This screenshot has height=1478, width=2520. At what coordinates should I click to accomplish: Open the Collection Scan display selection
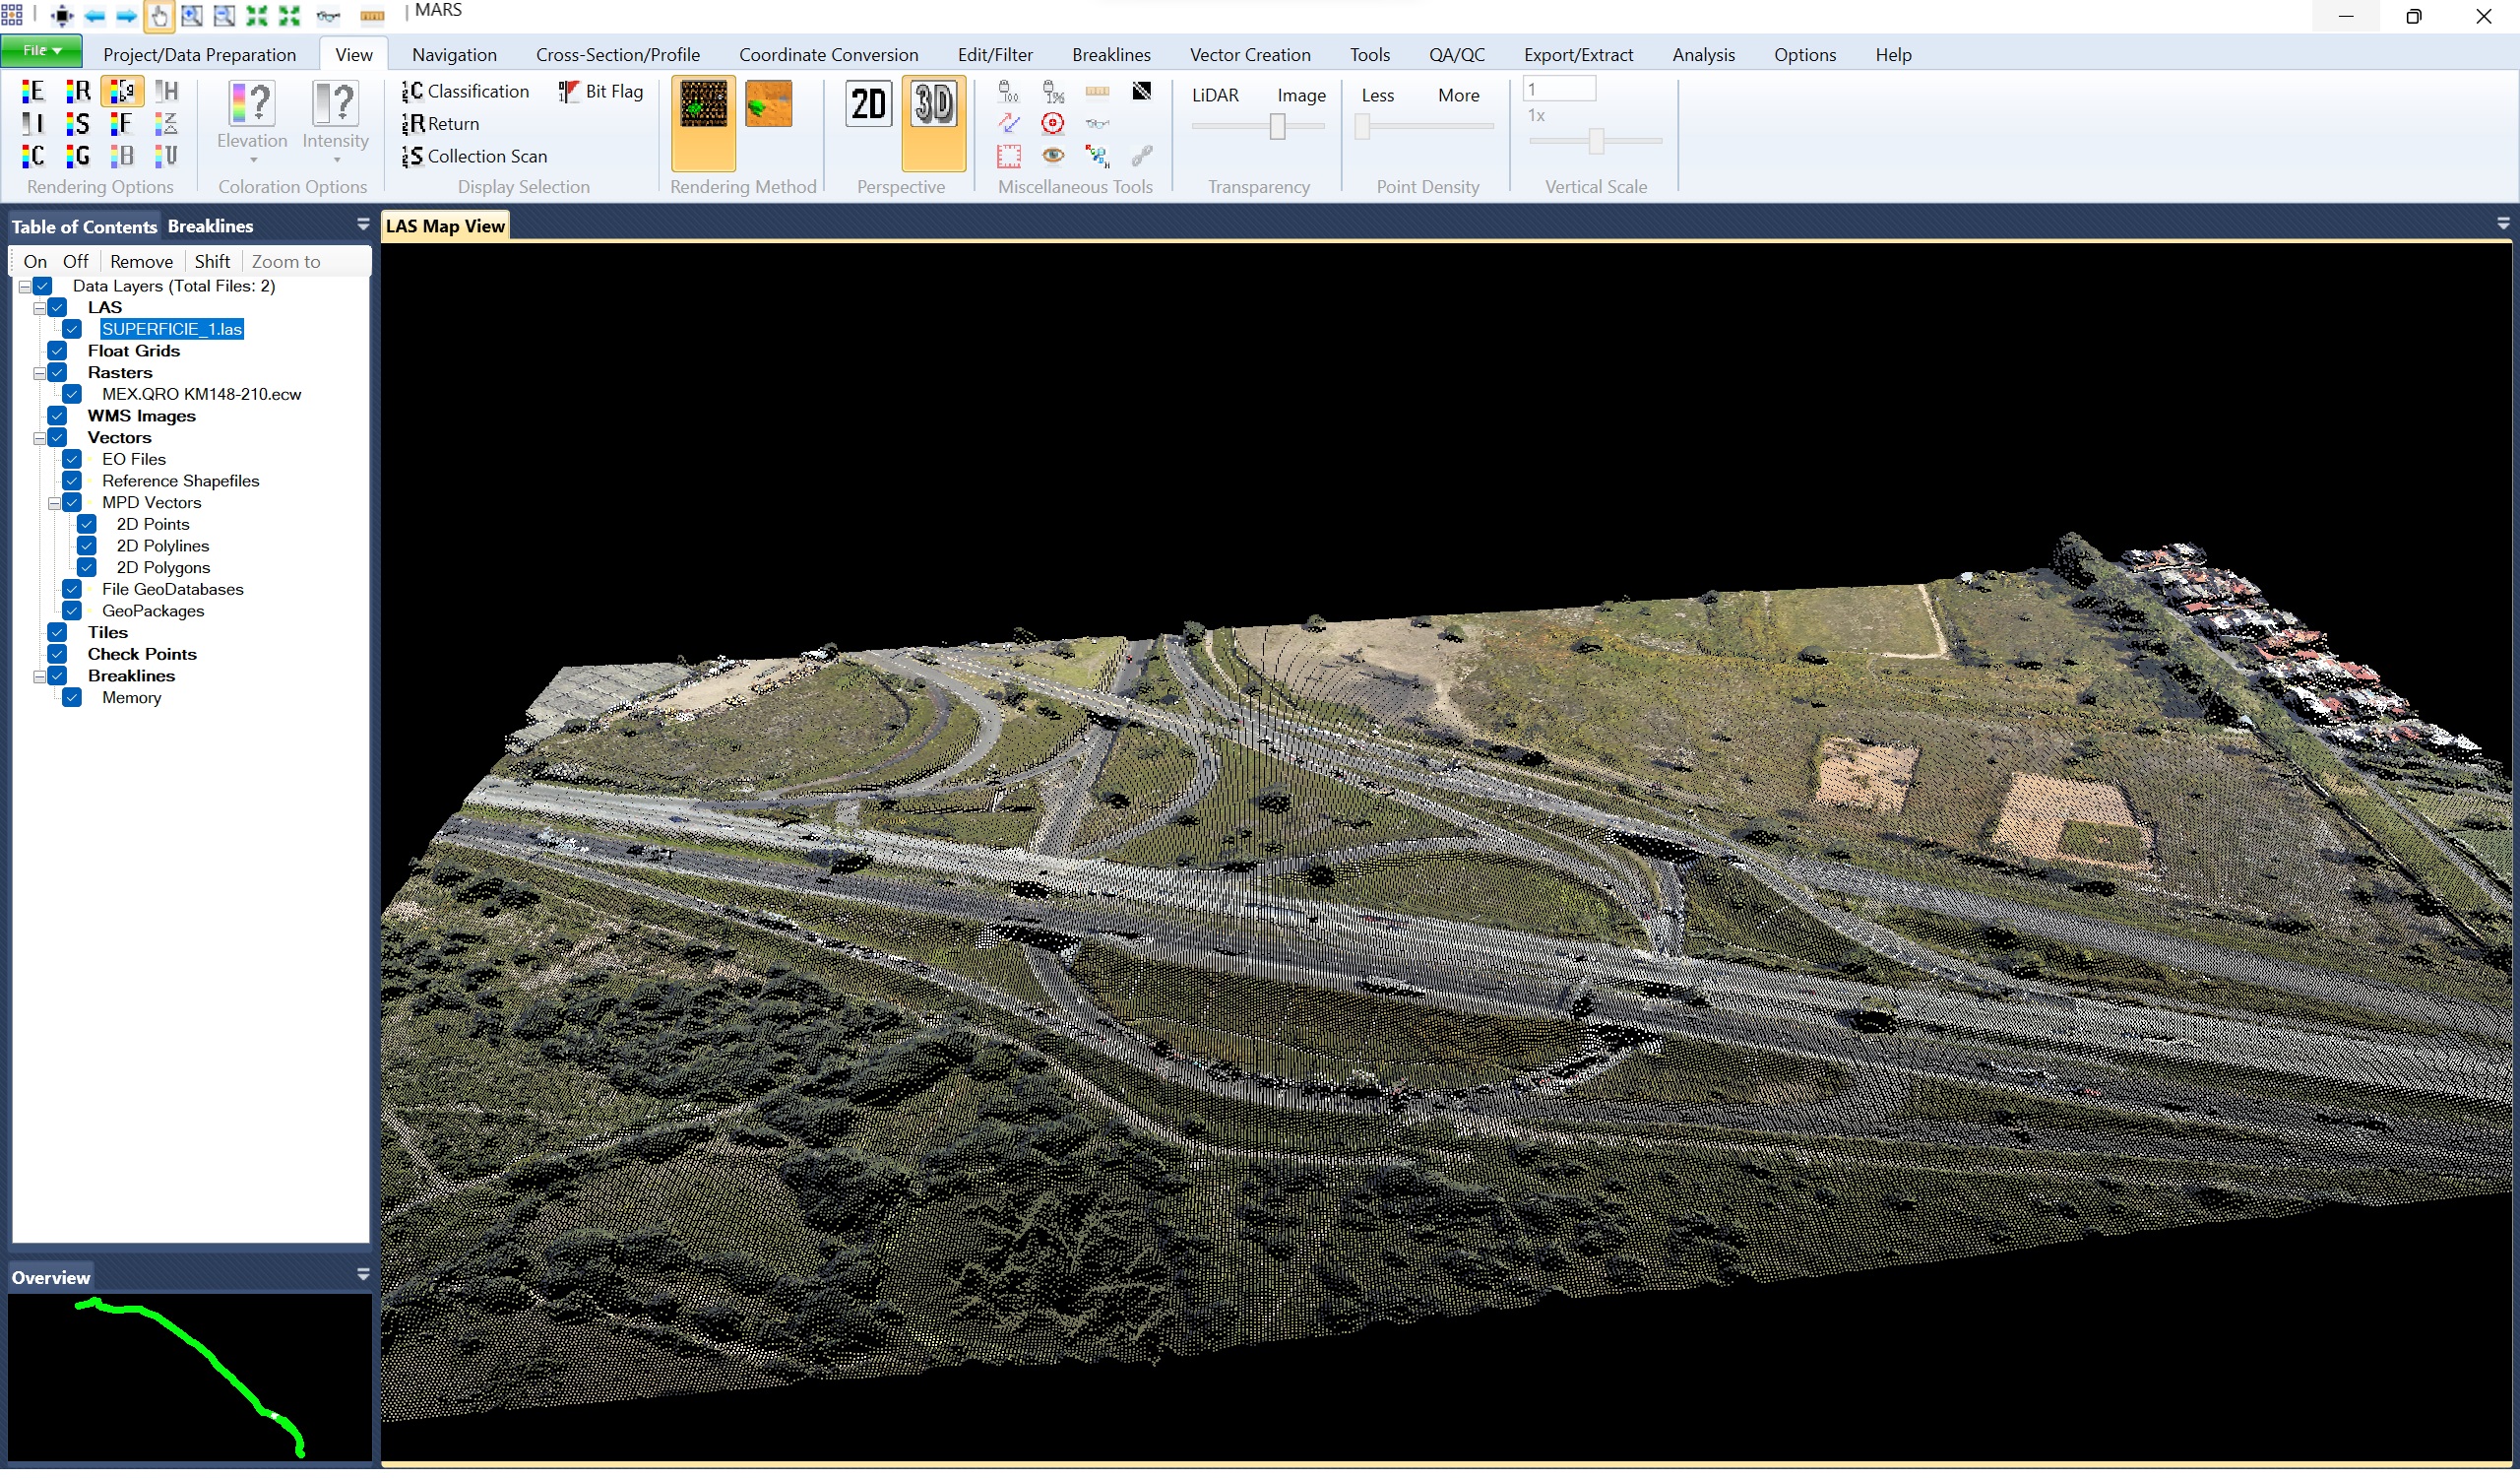tap(475, 156)
